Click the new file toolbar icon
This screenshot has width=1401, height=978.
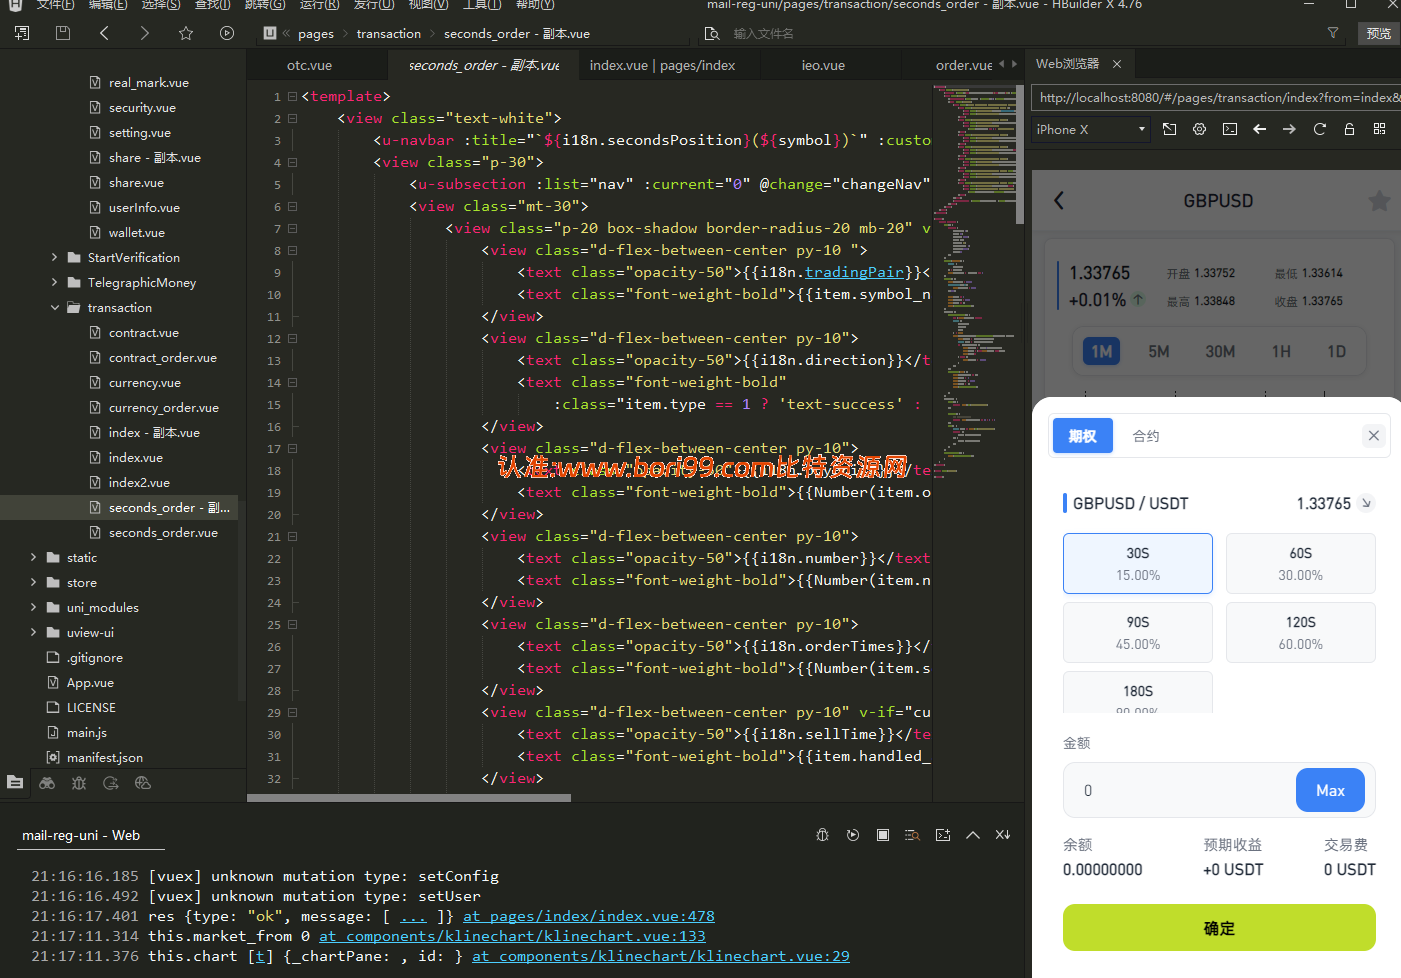[x=22, y=33]
